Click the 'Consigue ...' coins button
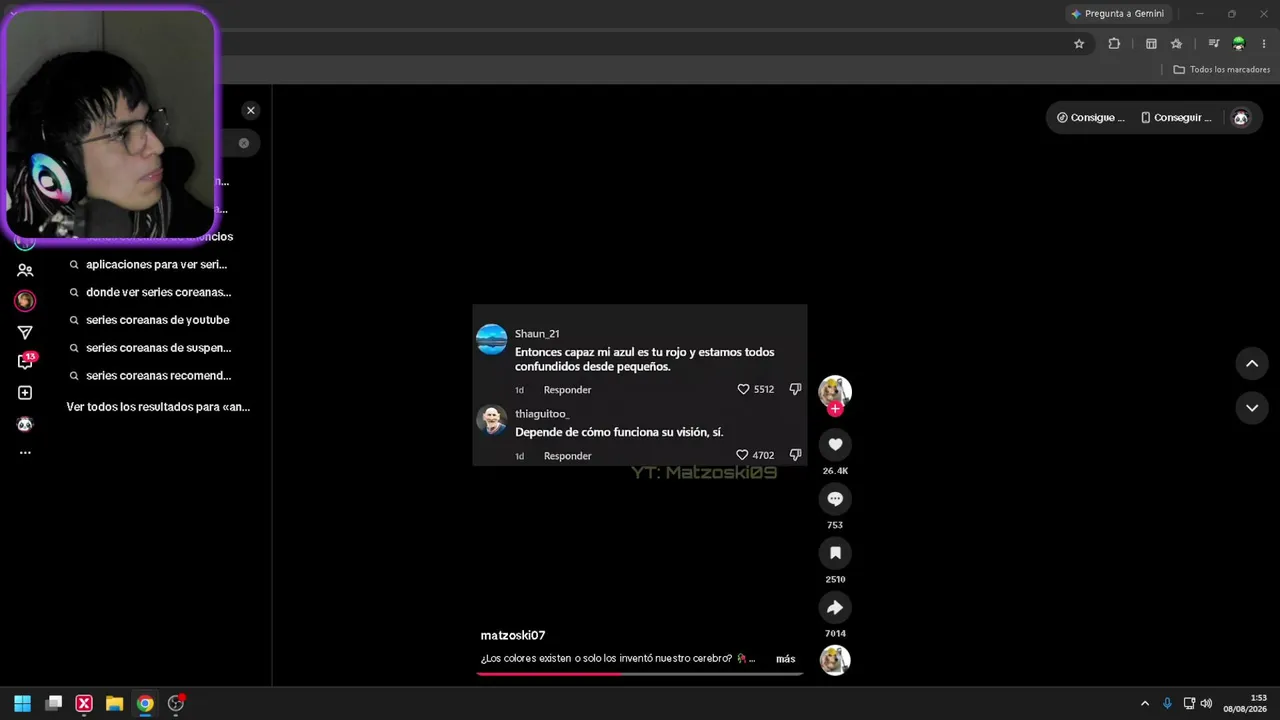1280x720 pixels. 1090,118
